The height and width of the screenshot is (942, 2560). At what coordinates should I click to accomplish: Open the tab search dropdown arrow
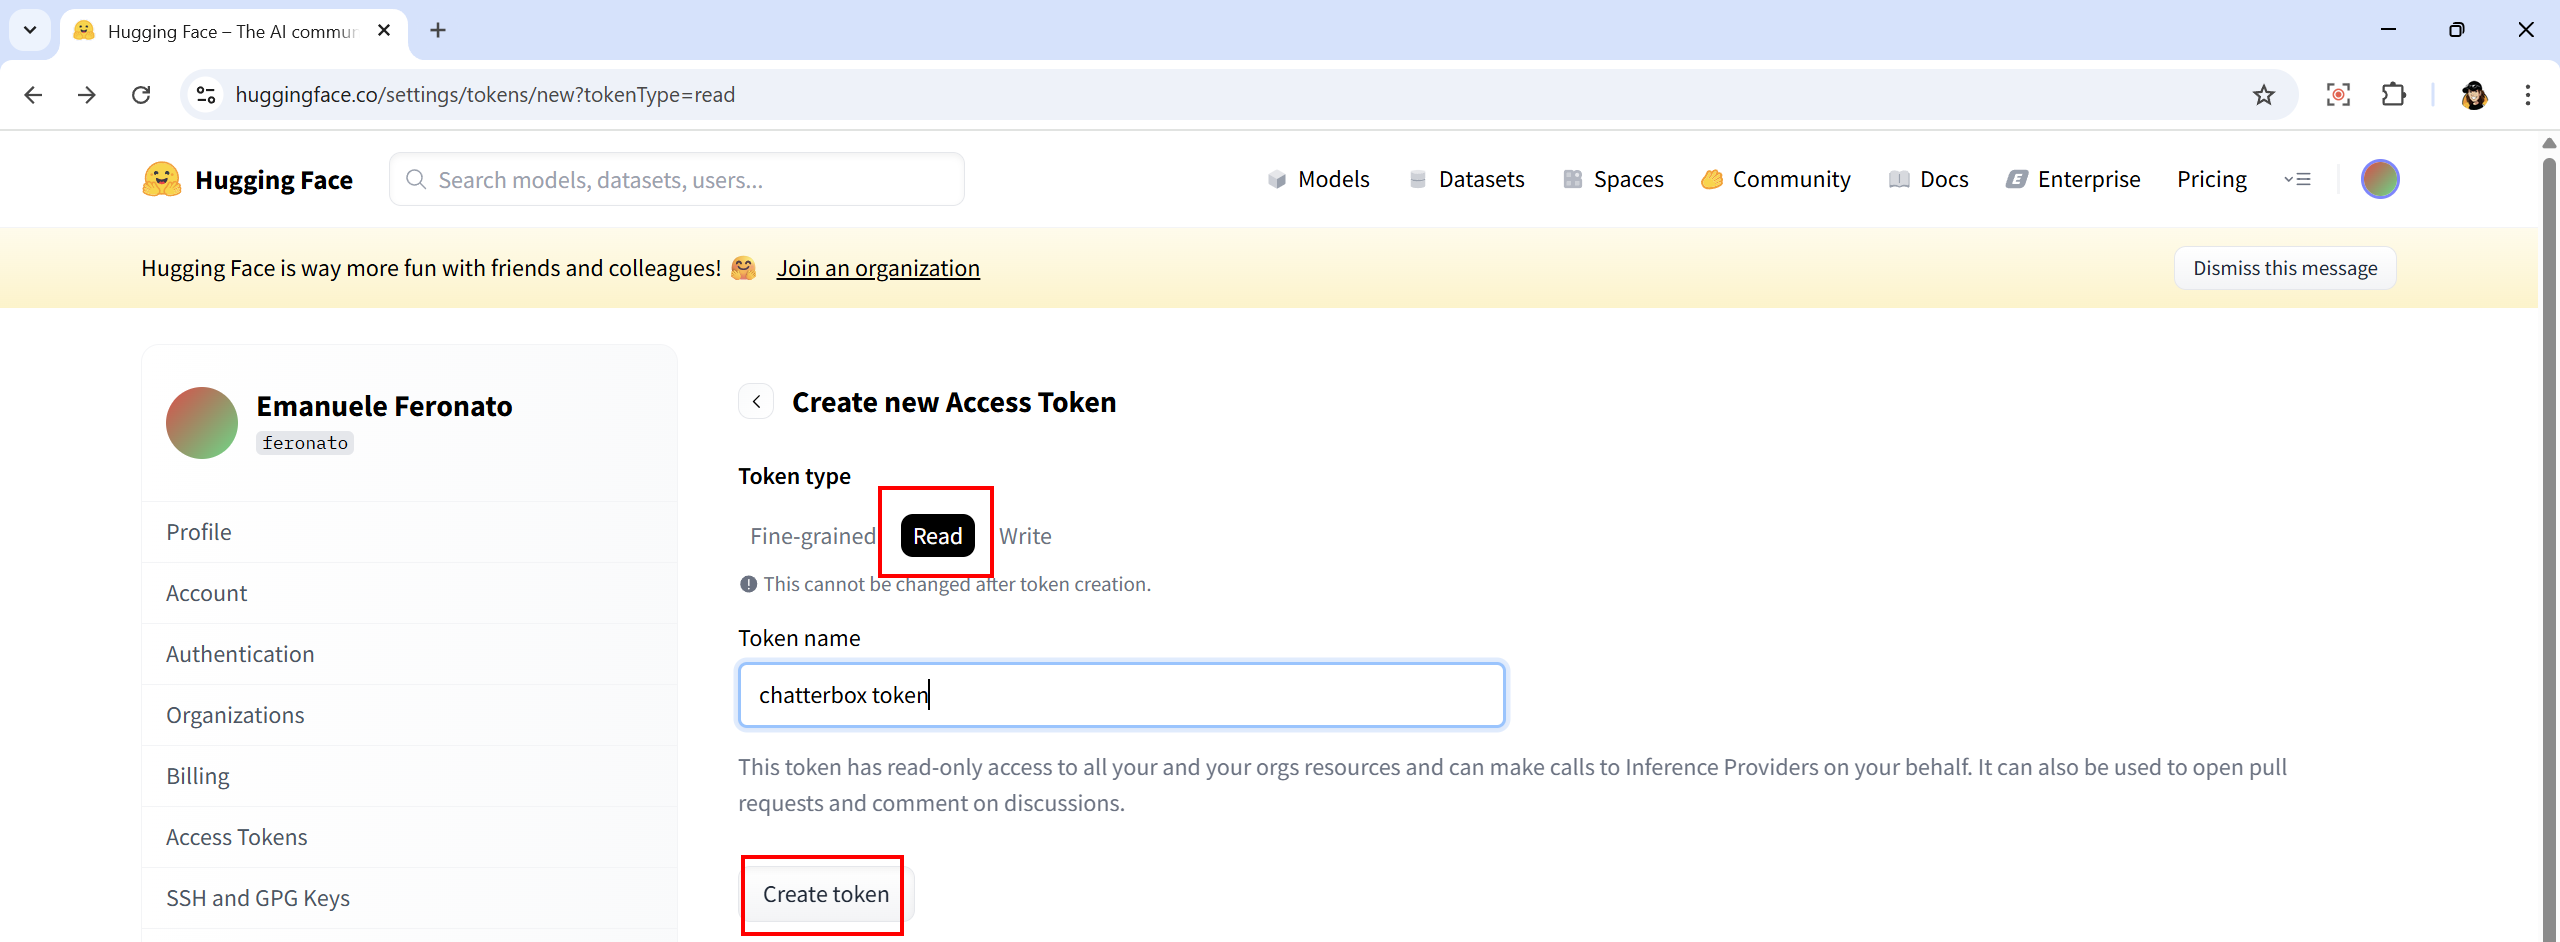coord(30,30)
